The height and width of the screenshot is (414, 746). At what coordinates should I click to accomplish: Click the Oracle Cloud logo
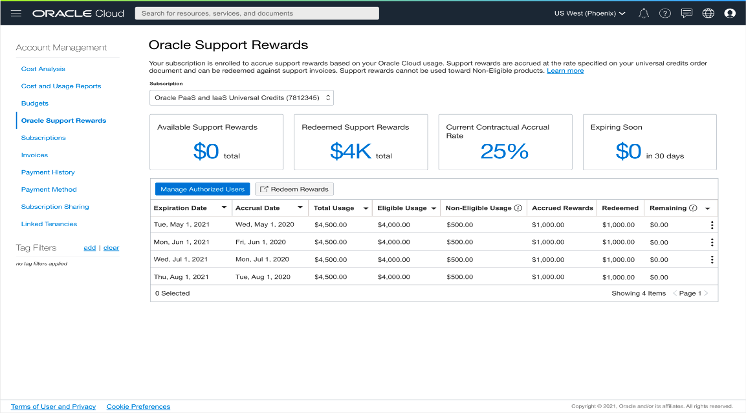tap(79, 13)
